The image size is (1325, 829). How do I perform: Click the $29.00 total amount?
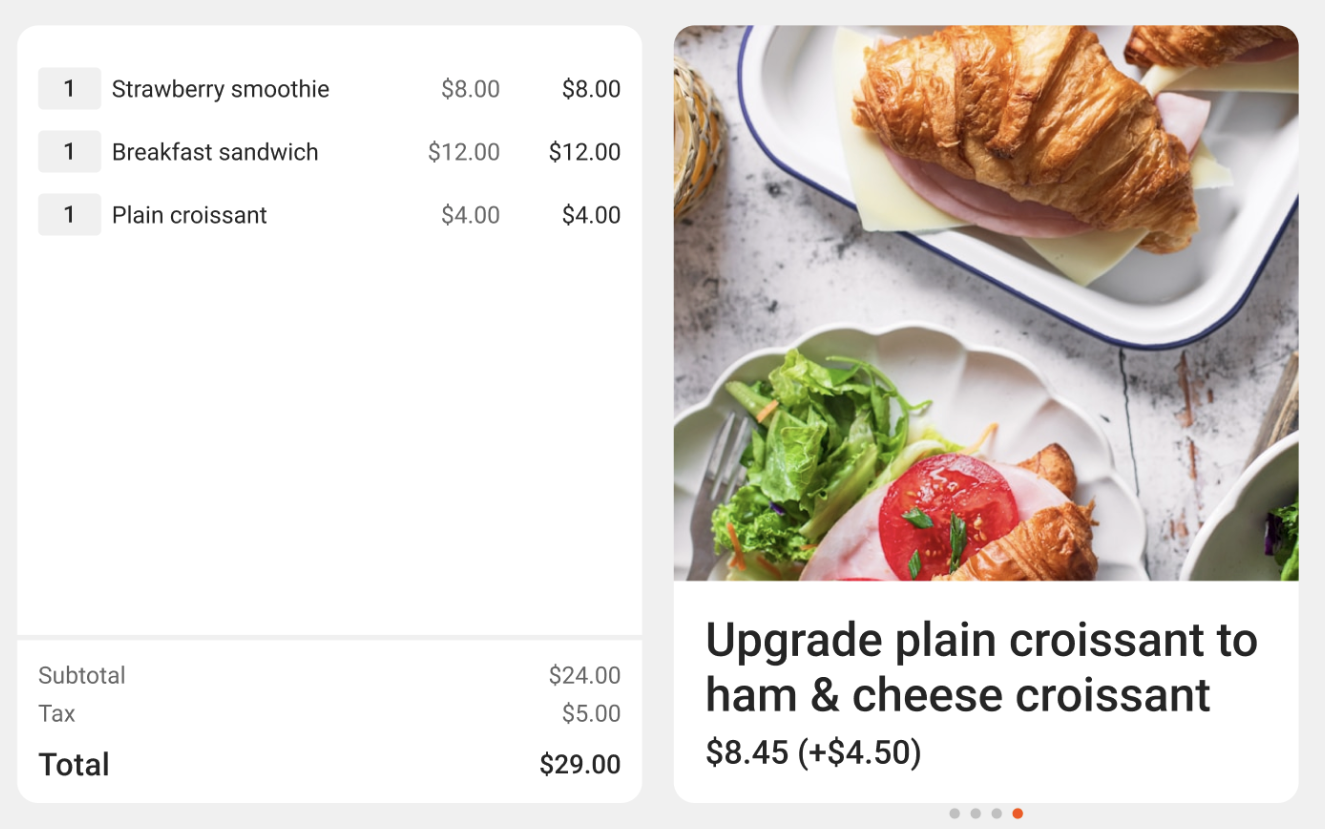pyautogui.click(x=580, y=765)
